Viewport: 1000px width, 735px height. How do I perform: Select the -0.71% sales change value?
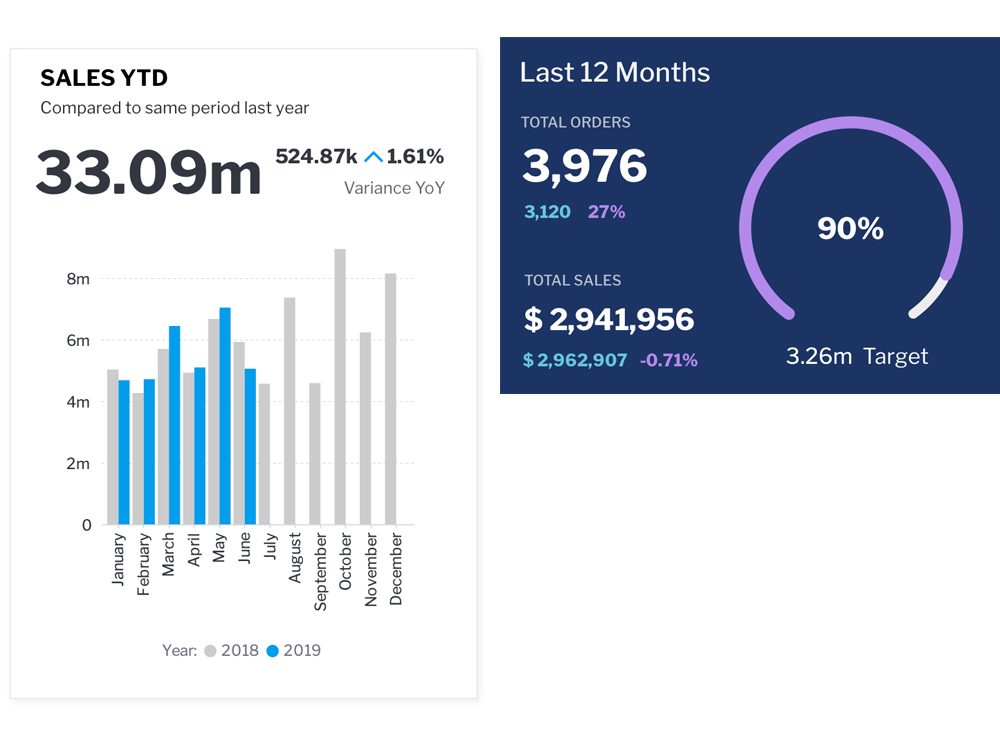click(668, 360)
